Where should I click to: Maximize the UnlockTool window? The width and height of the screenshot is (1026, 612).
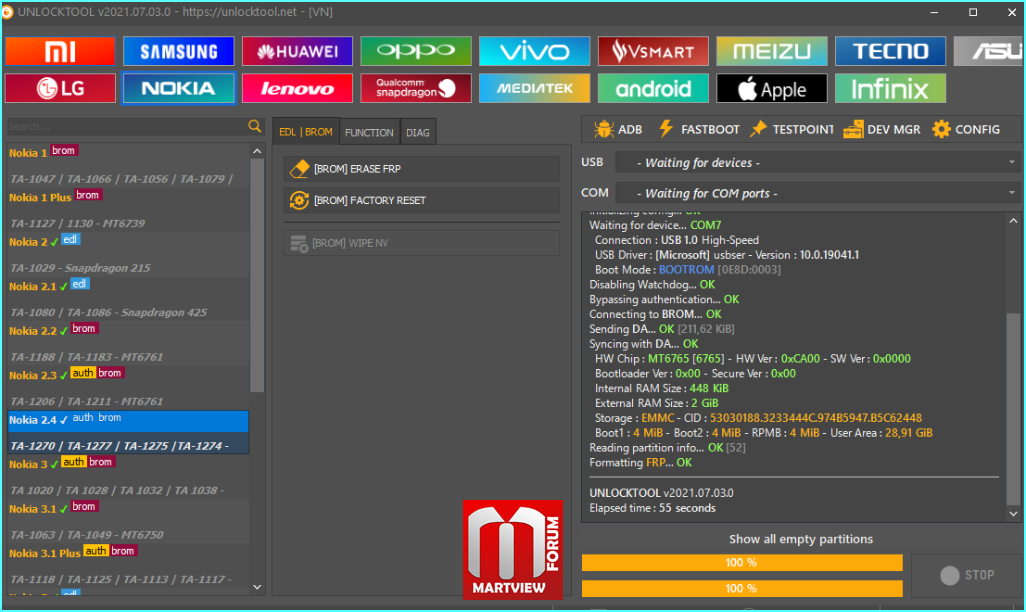tap(973, 12)
